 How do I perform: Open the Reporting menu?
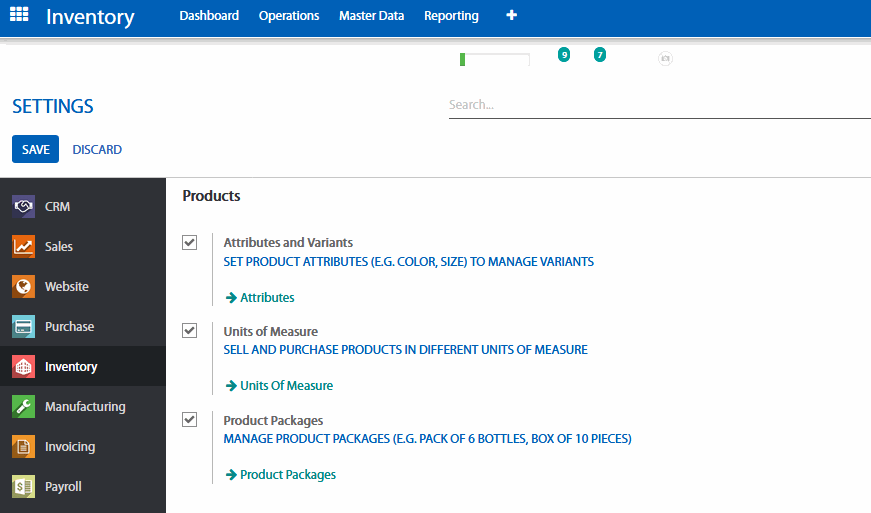[x=451, y=16]
